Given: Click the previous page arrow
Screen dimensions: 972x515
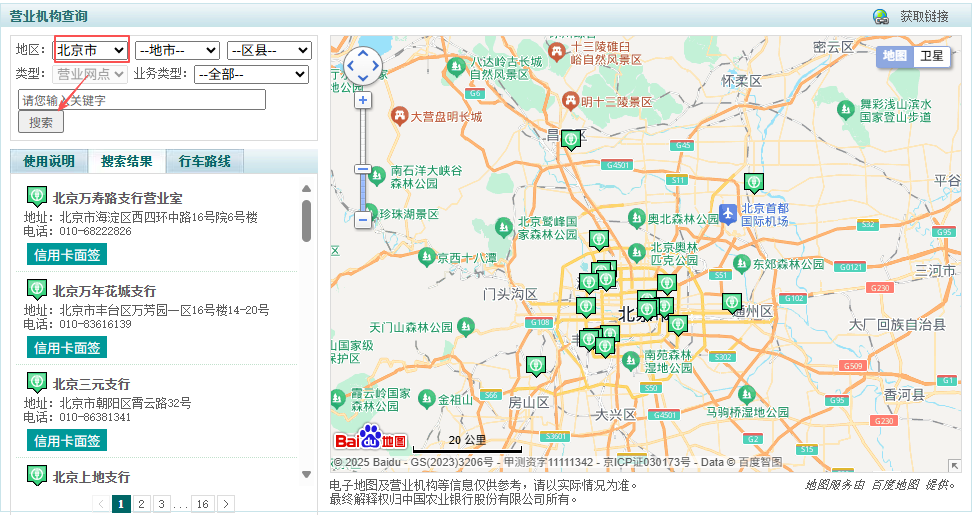Looking at the screenshot, I should click(101, 504).
